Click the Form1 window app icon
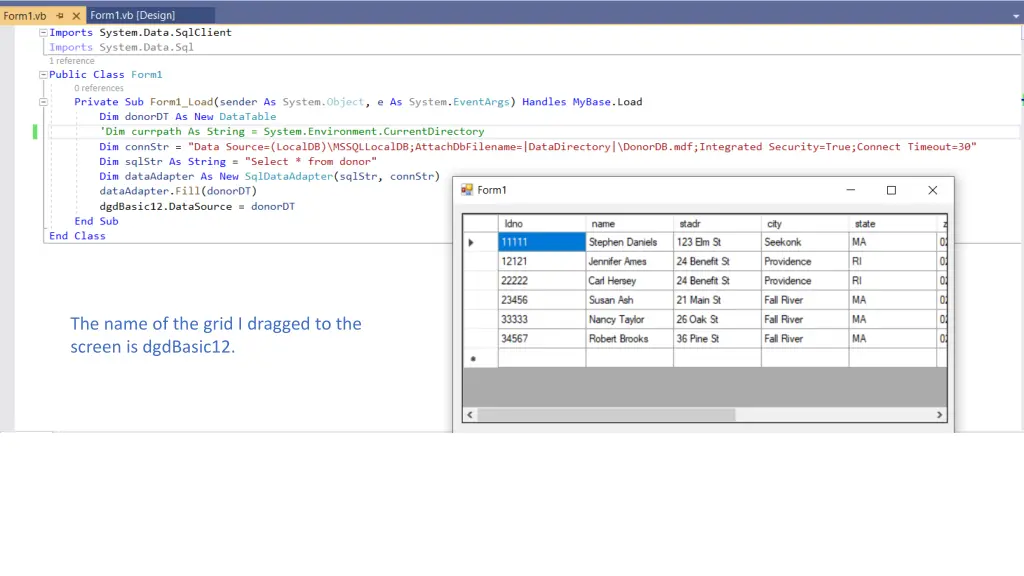Viewport: 1024px width, 576px height. (x=466, y=190)
